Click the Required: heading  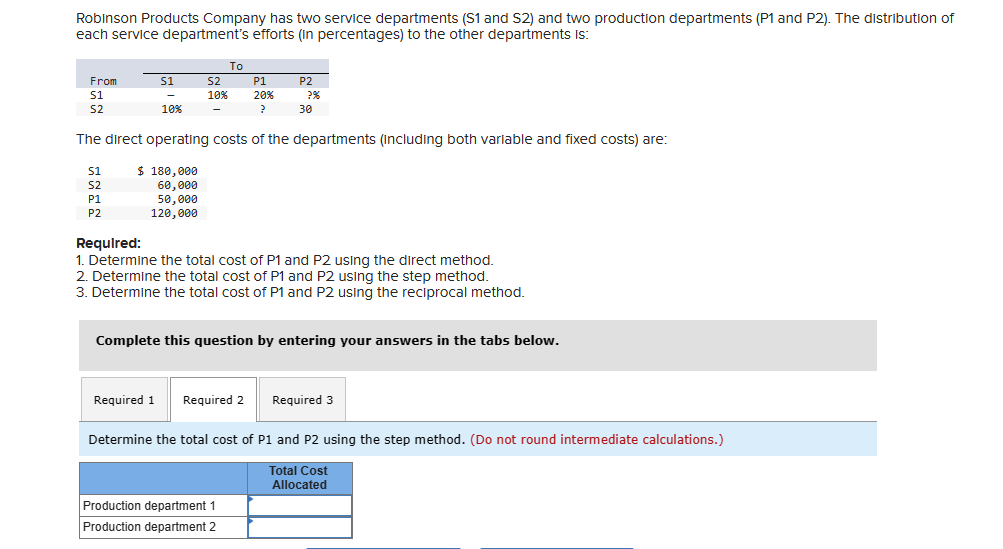click(x=109, y=243)
